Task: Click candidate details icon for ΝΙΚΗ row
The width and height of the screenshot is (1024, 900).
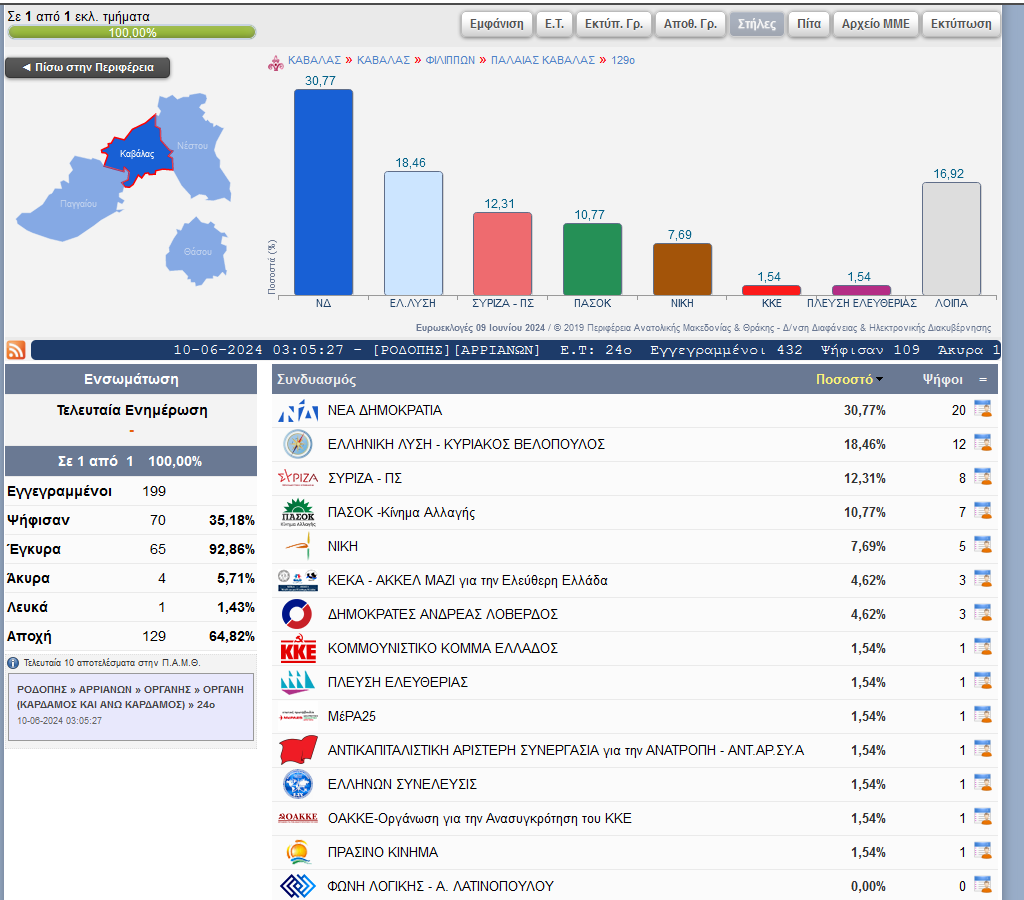Action: point(982,546)
